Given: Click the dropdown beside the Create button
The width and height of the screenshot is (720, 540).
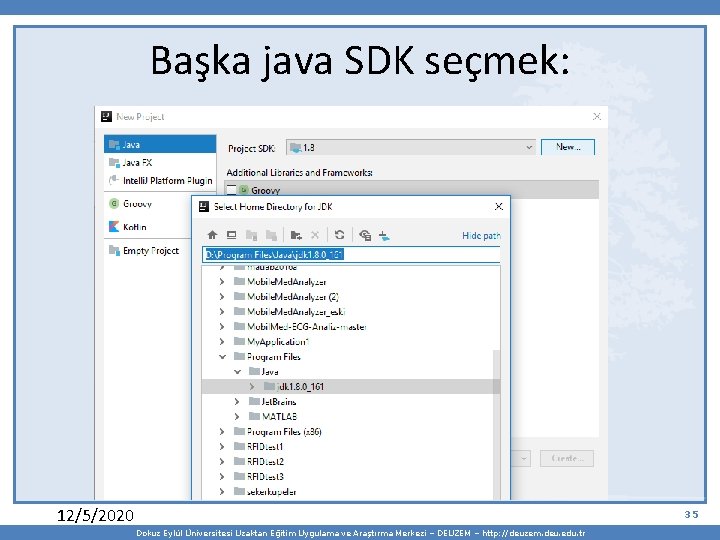Looking at the screenshot, I should click(x=523, y=458).
